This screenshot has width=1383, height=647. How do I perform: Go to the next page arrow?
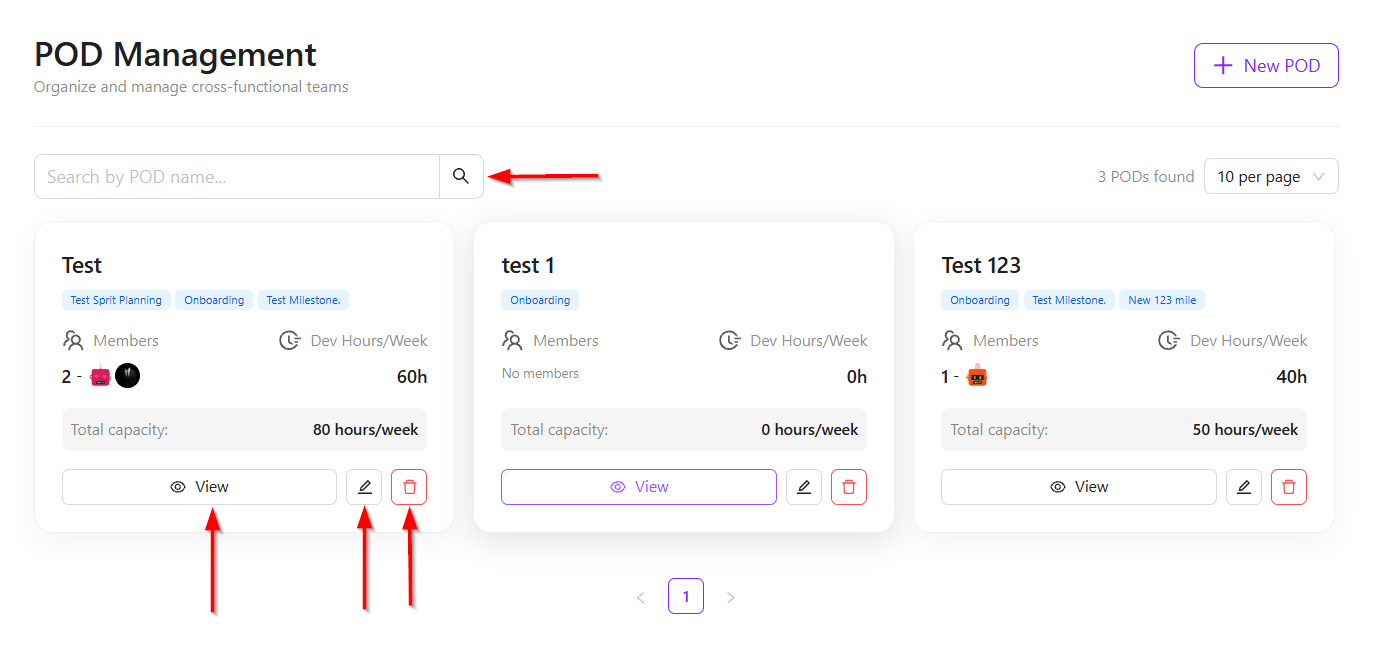[x=731, y=597]
